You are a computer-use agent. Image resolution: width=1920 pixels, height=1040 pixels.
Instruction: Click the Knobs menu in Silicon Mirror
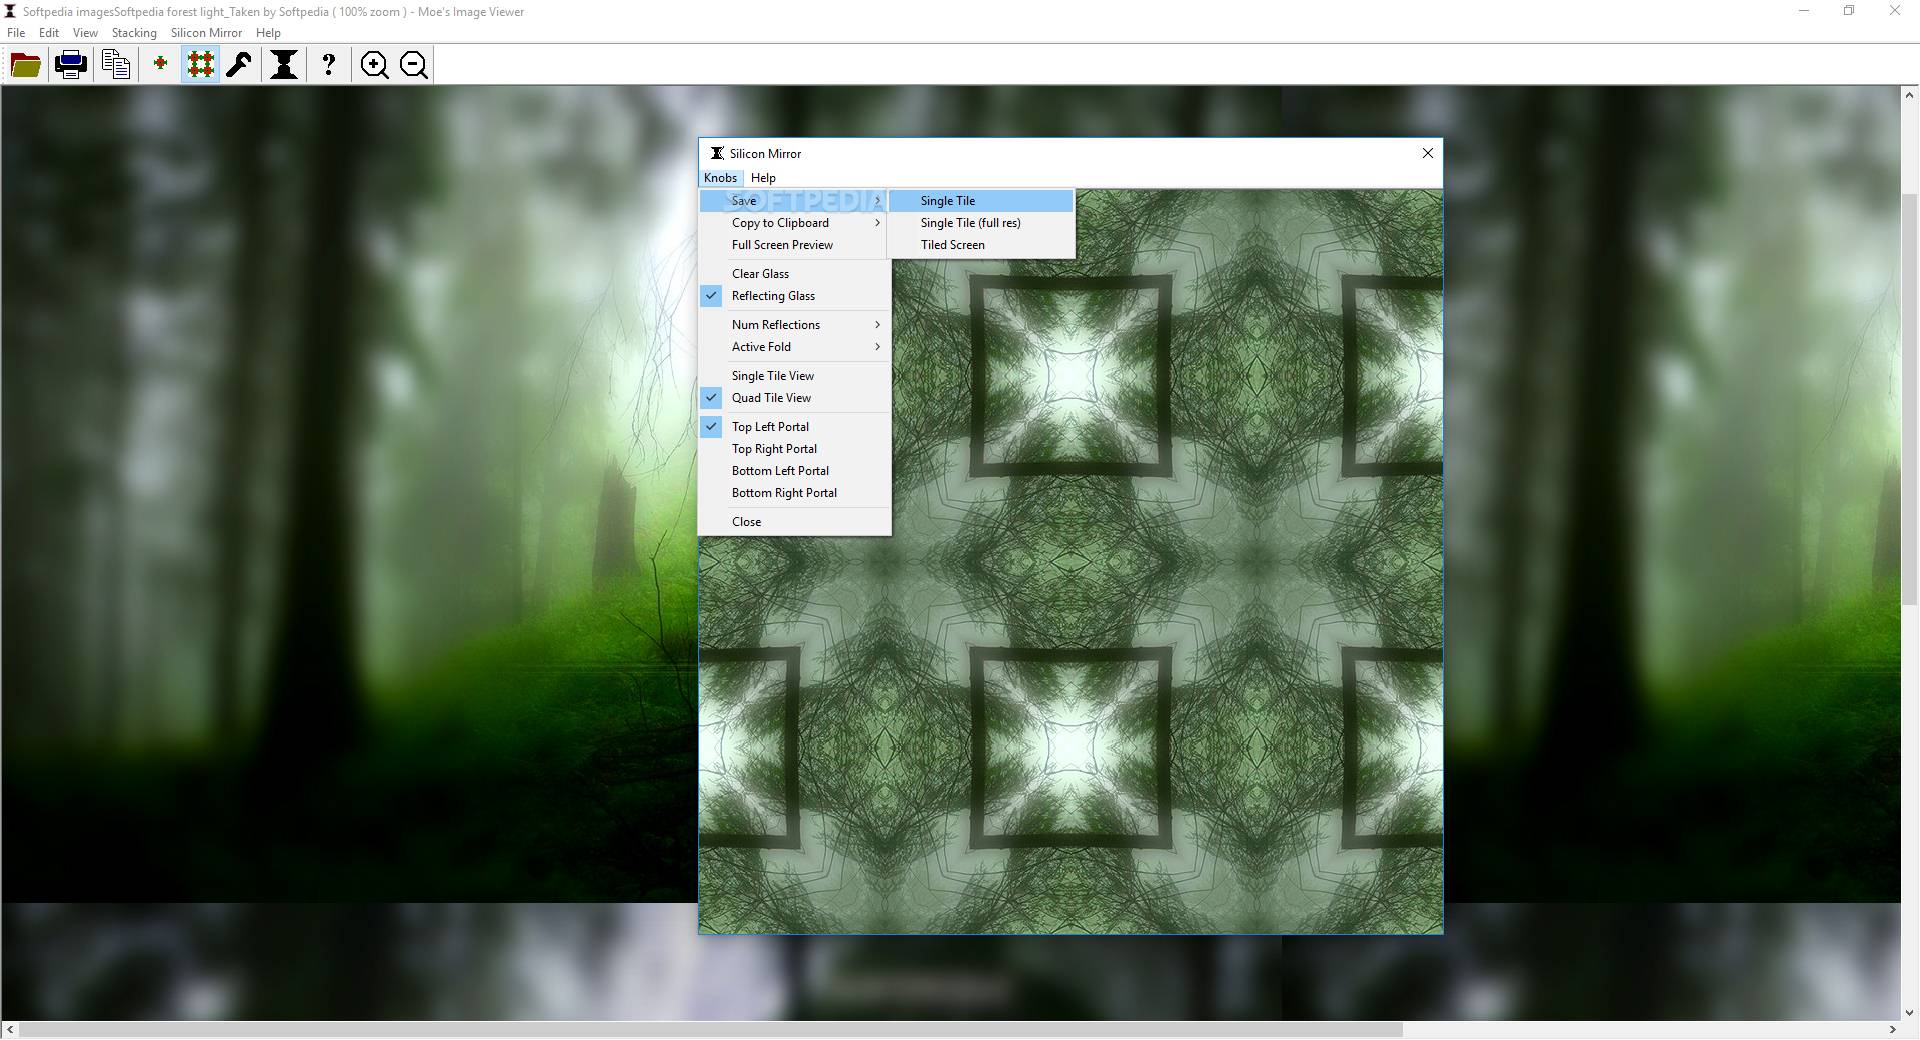pyautogui.click(x=720, y=177)
